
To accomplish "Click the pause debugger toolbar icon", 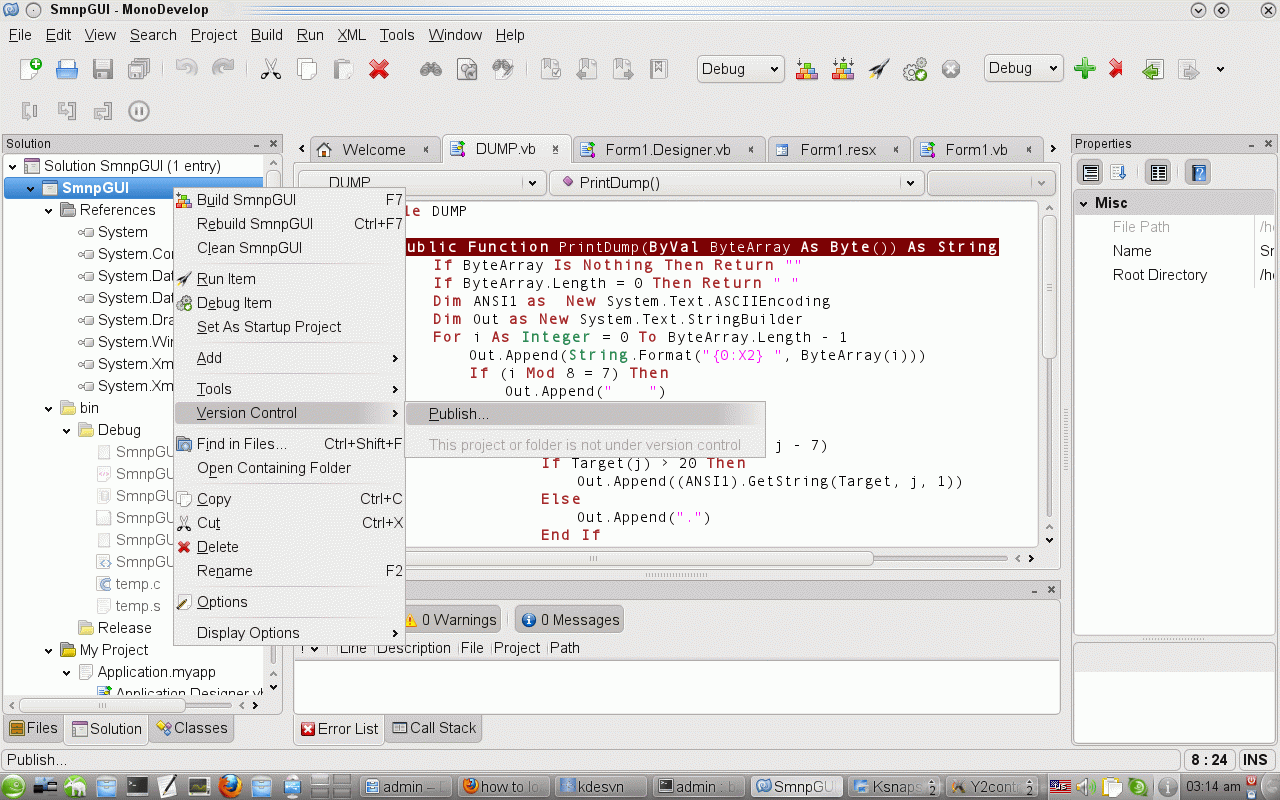I will pyautogui.click(x=139, y=111).
